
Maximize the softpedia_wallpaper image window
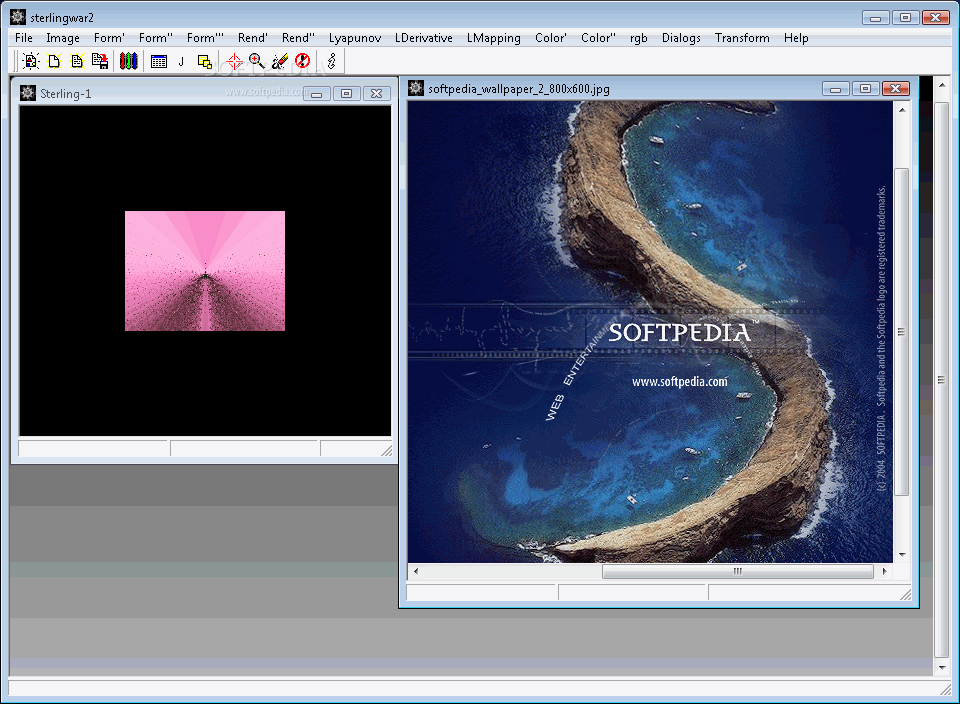coord(865,89)
